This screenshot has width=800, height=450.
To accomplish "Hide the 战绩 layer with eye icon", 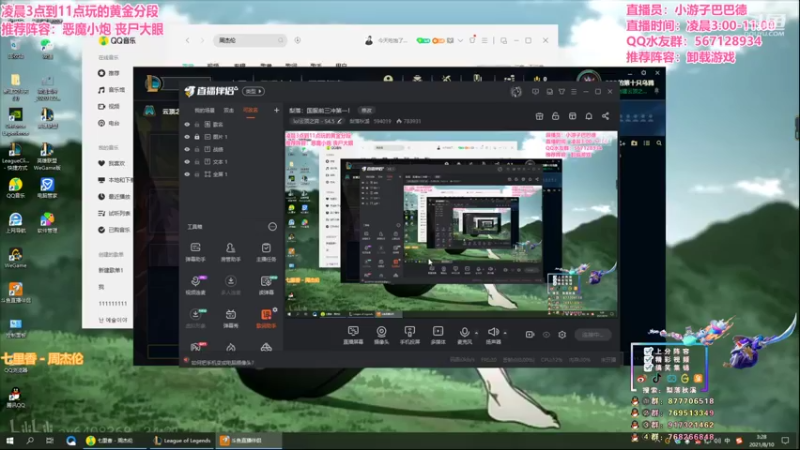I will (x=187, y=149).
